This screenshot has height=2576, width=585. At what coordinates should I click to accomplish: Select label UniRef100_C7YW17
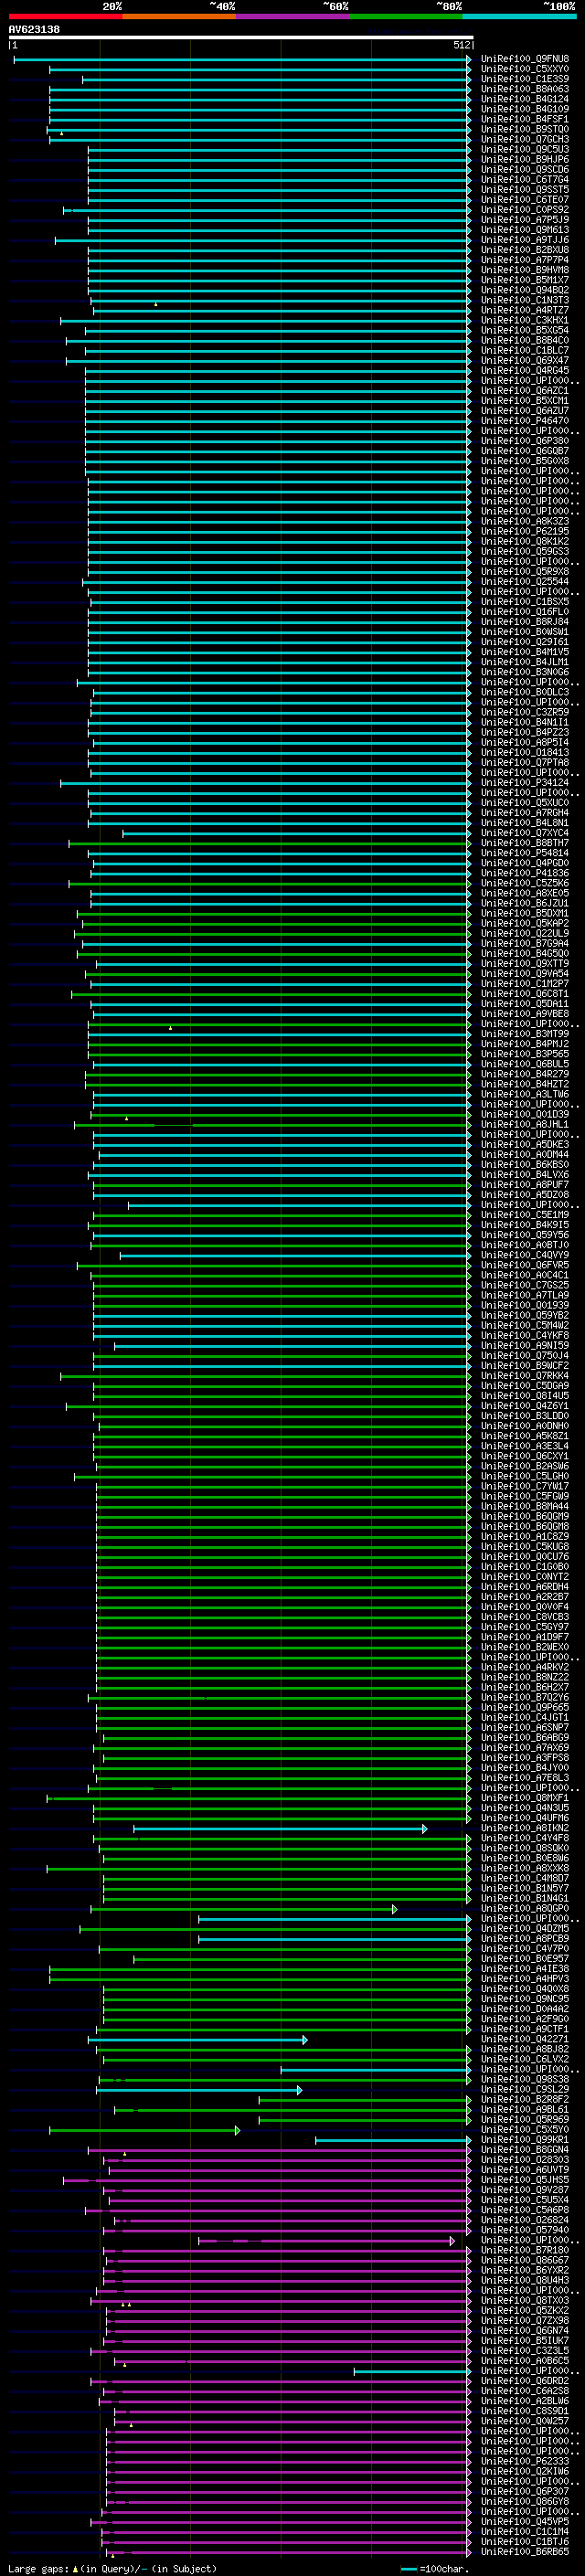525,1487
